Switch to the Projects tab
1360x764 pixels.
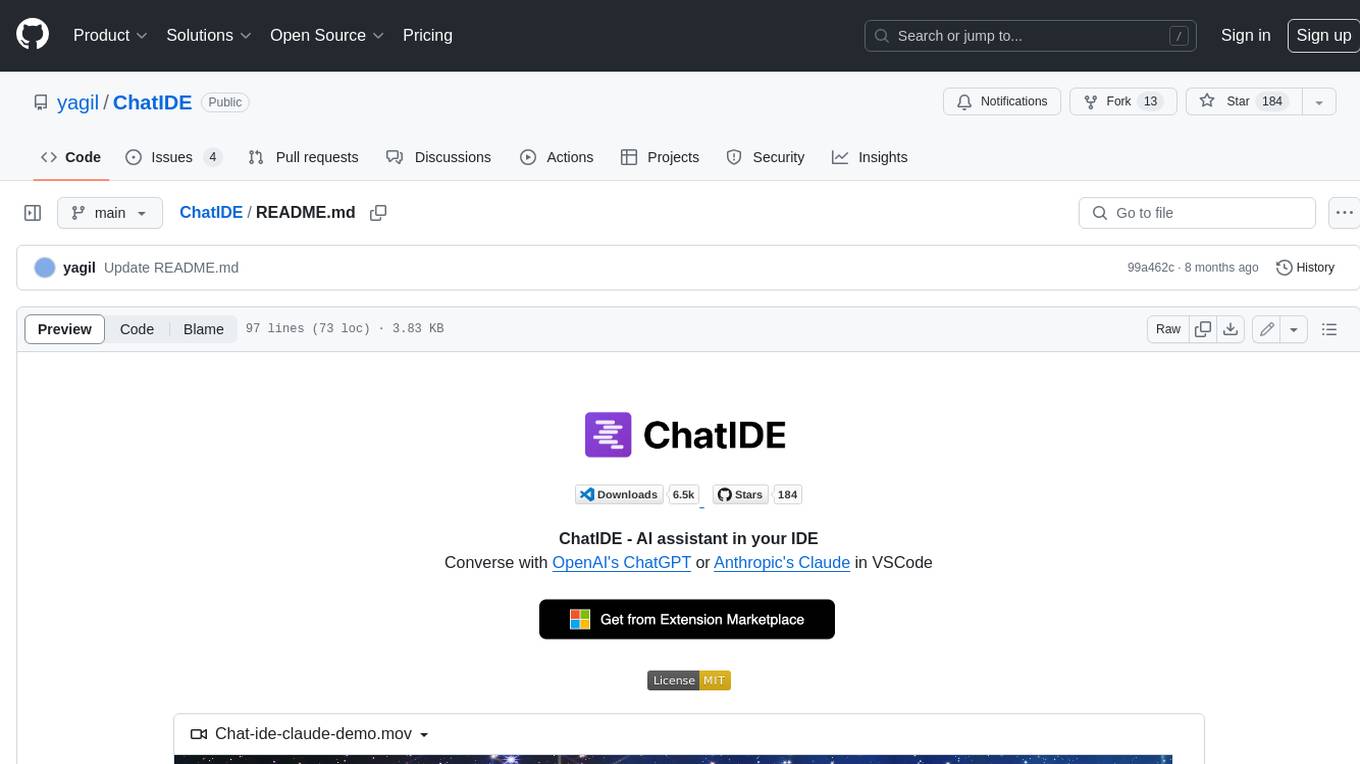(x=660, y=157)
